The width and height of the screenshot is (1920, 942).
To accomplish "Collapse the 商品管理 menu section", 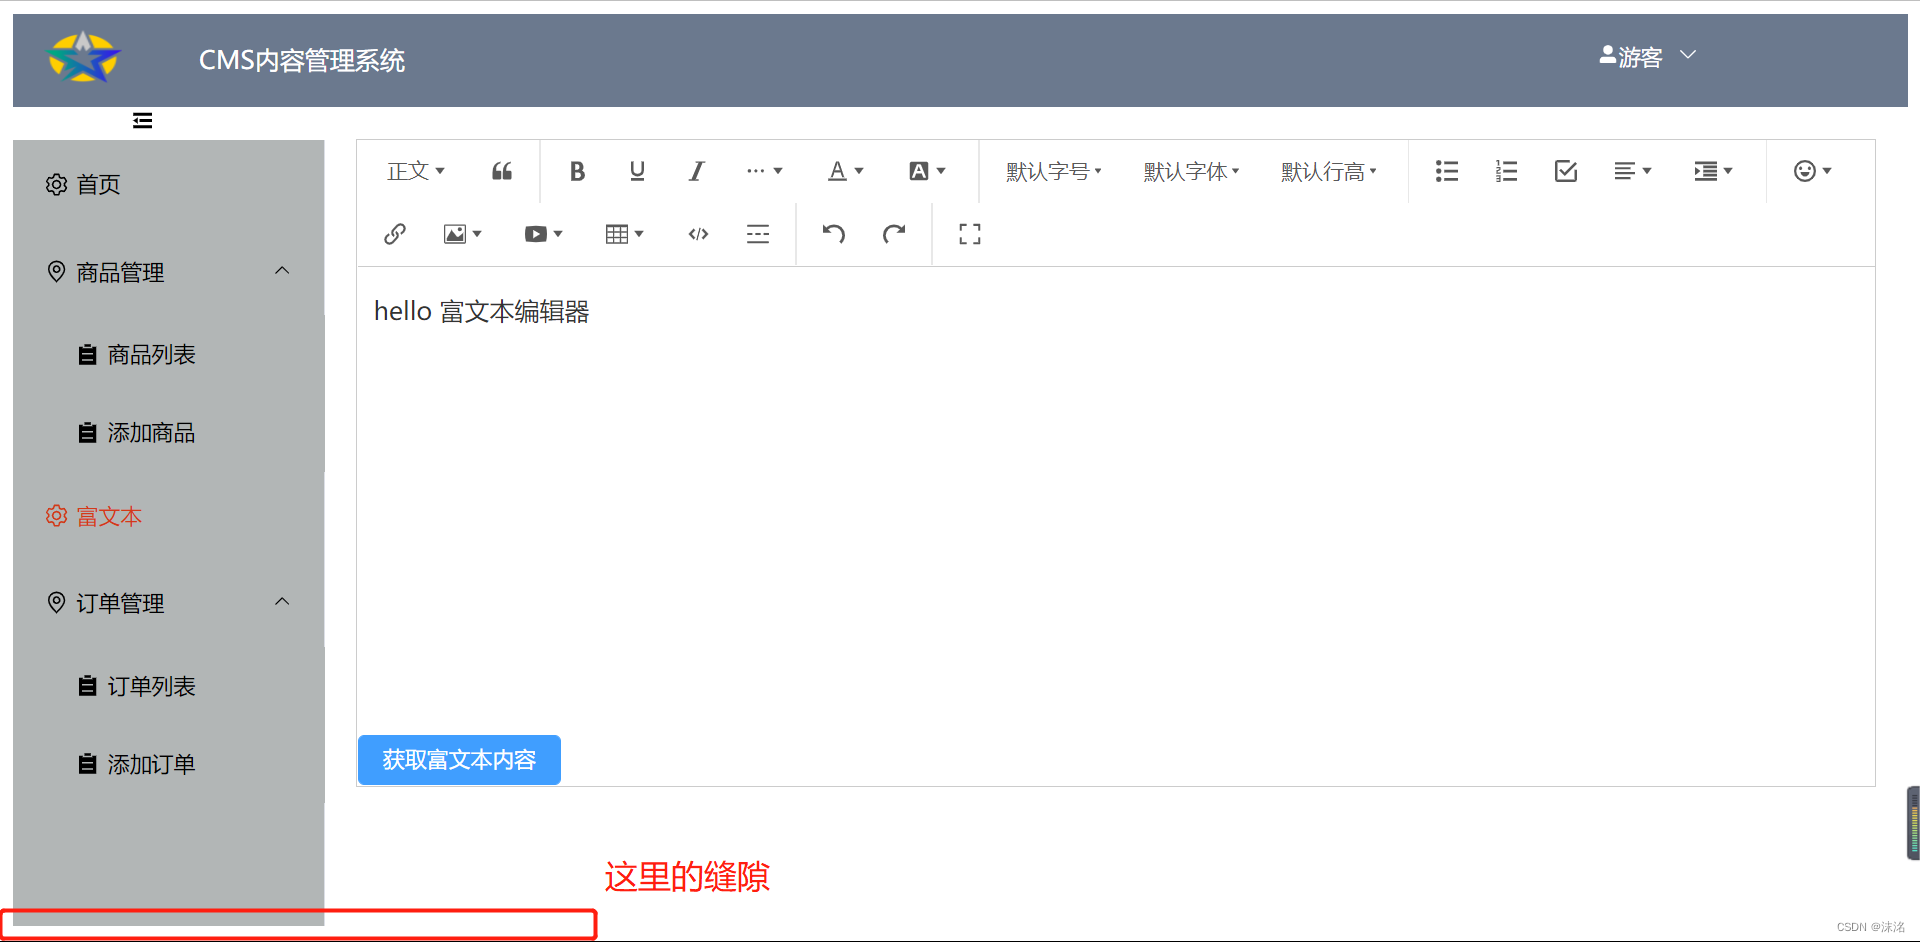I will [281, 270].
